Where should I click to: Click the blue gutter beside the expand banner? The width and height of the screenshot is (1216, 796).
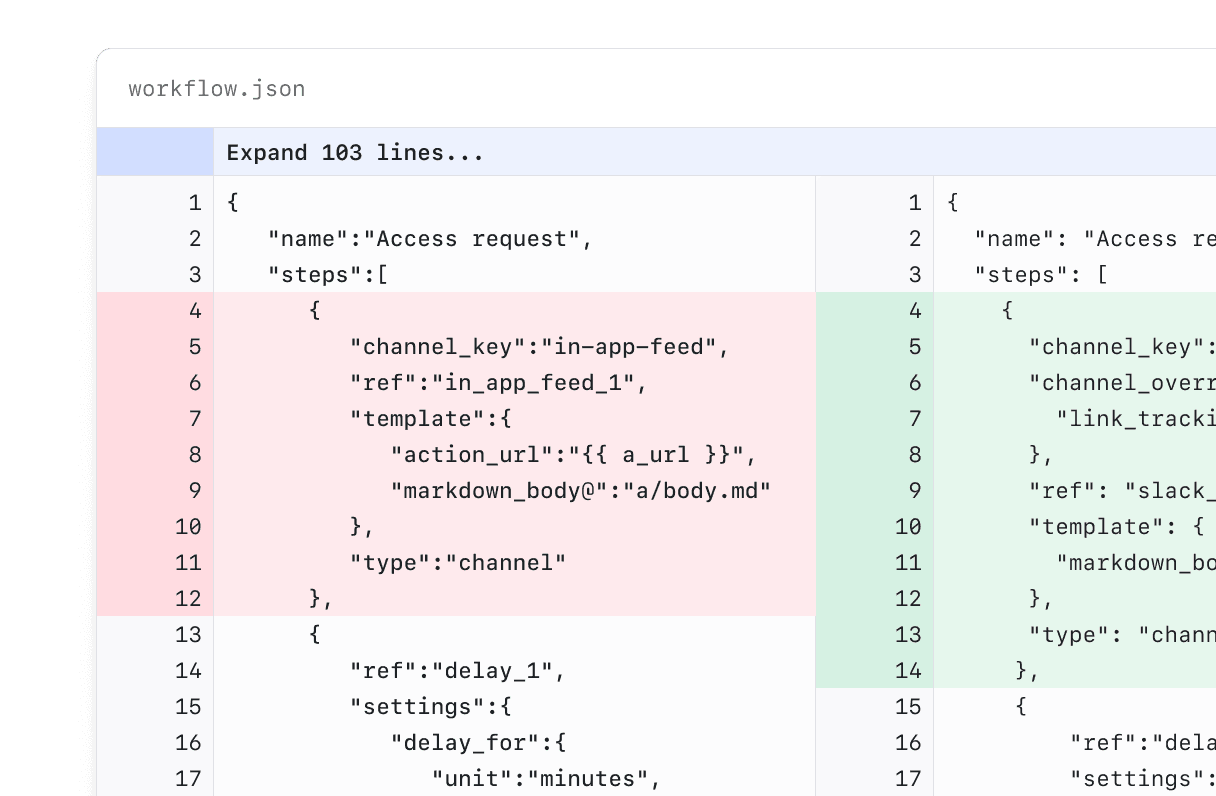[156, 152]
